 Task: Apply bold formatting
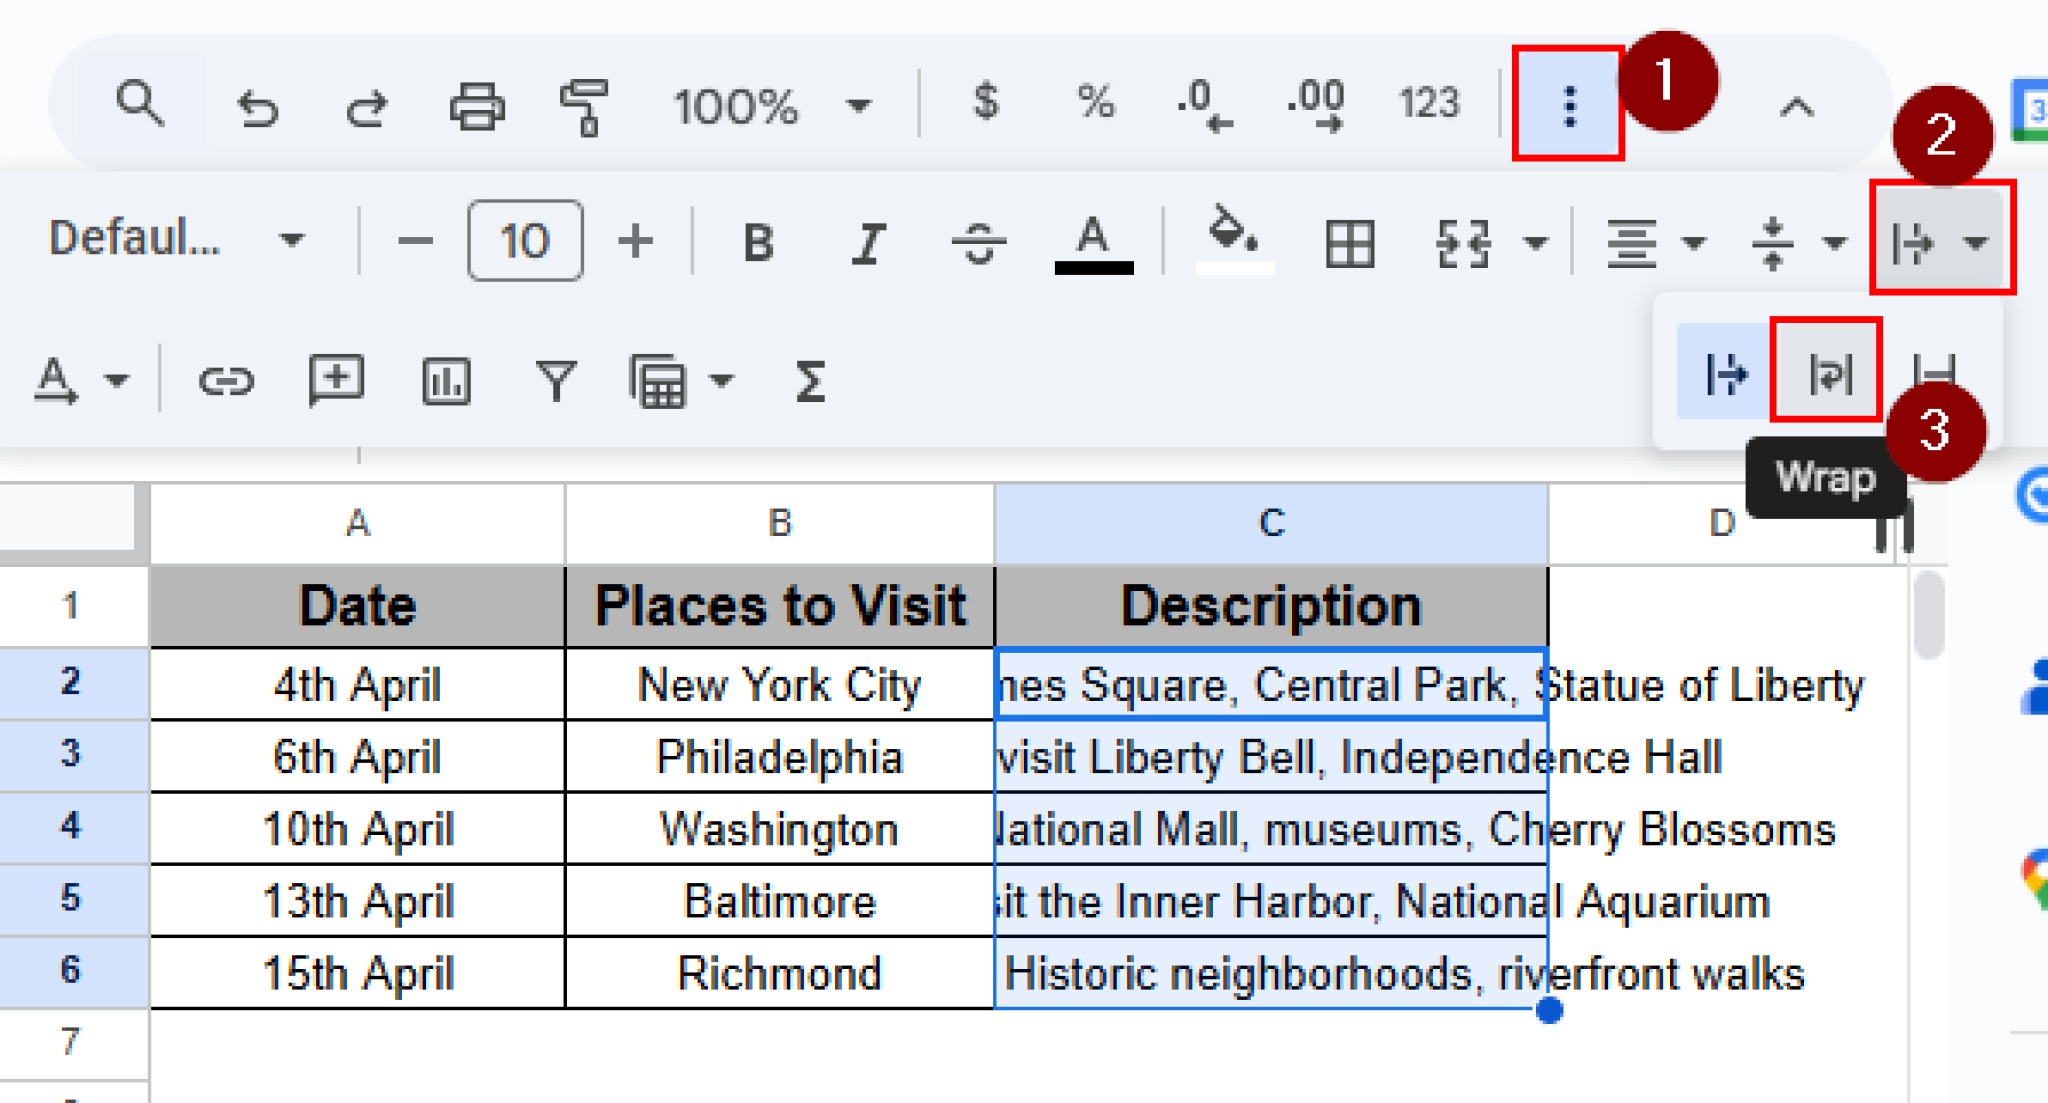click(758, 240)
